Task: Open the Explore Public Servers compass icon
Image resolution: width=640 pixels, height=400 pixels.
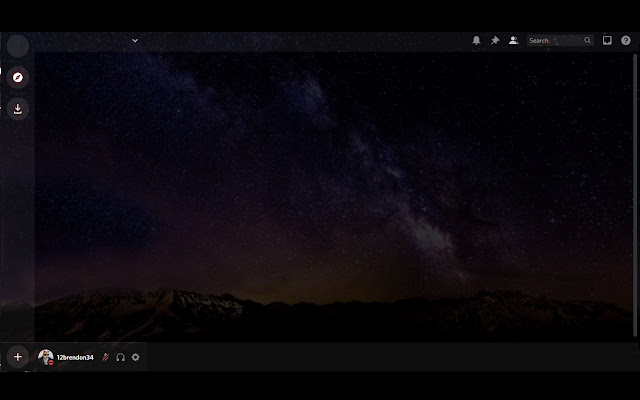Action: [18, 77]
